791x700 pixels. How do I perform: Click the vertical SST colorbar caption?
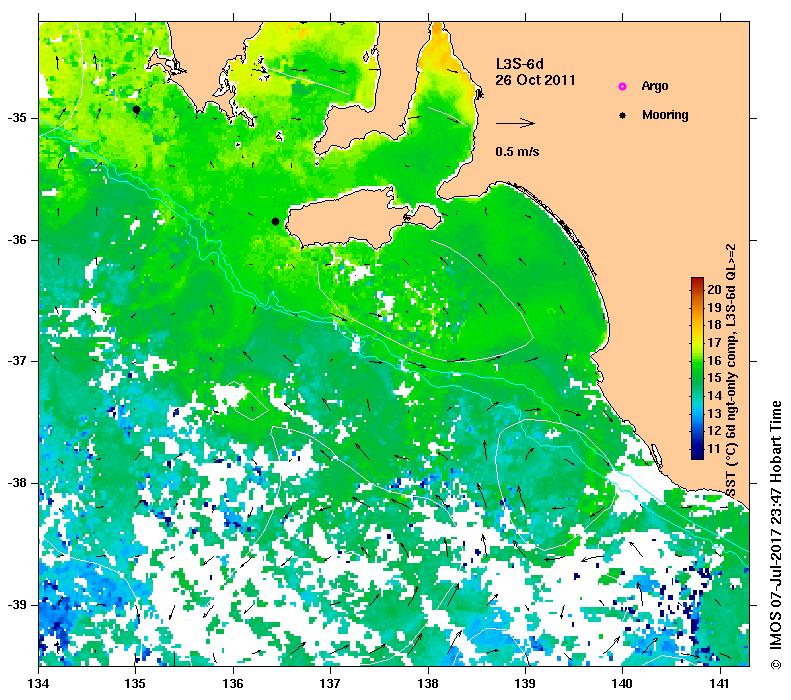click(x=731, y=370)
